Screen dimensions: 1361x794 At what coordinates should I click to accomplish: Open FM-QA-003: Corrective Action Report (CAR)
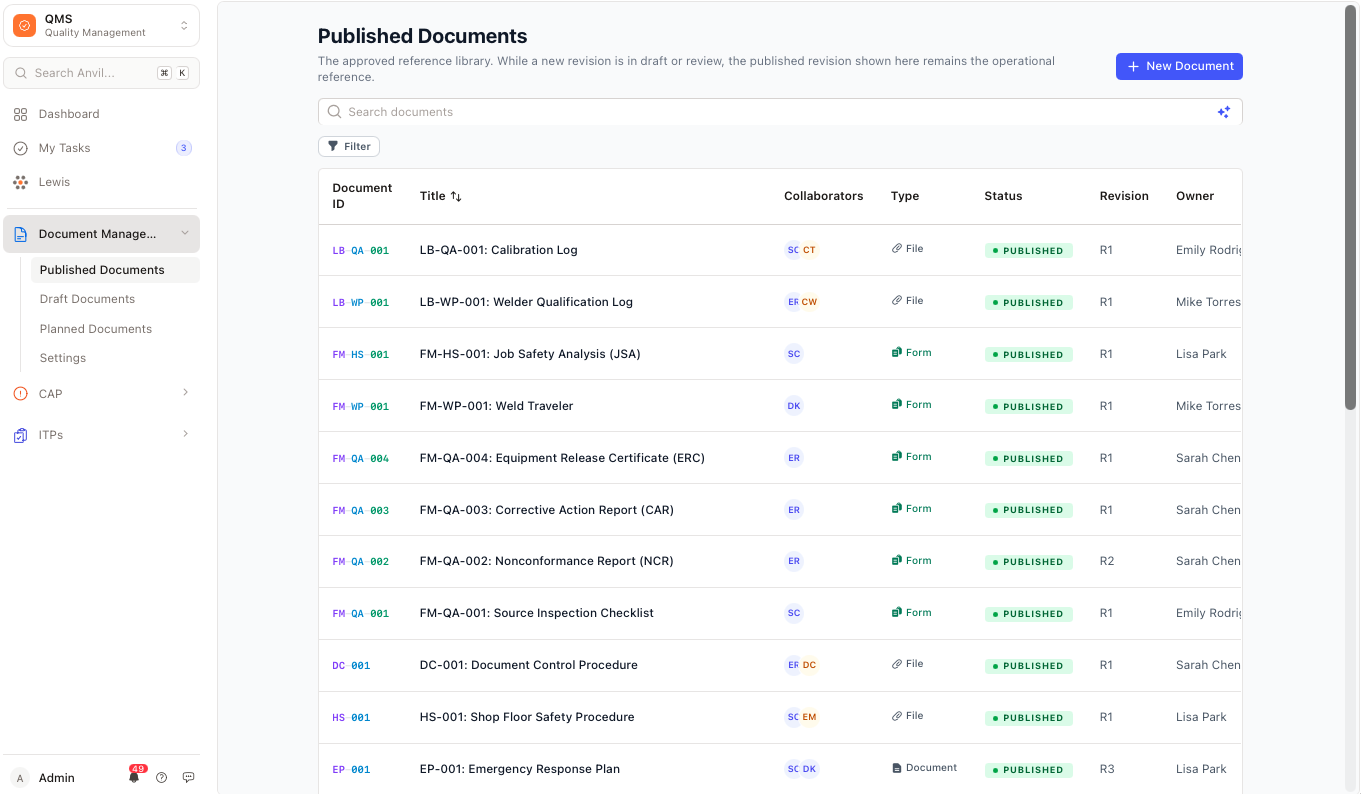tap(547, 510)
